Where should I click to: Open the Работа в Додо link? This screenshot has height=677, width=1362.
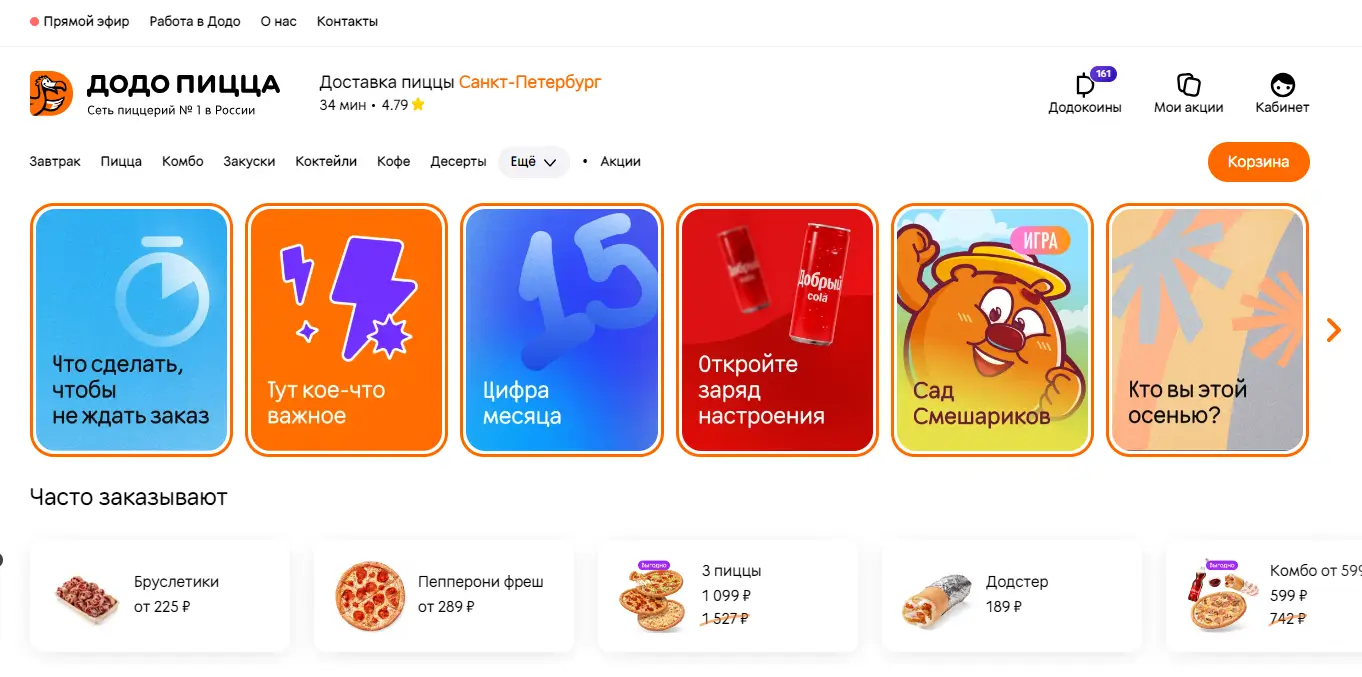click(x=195, y=21)
